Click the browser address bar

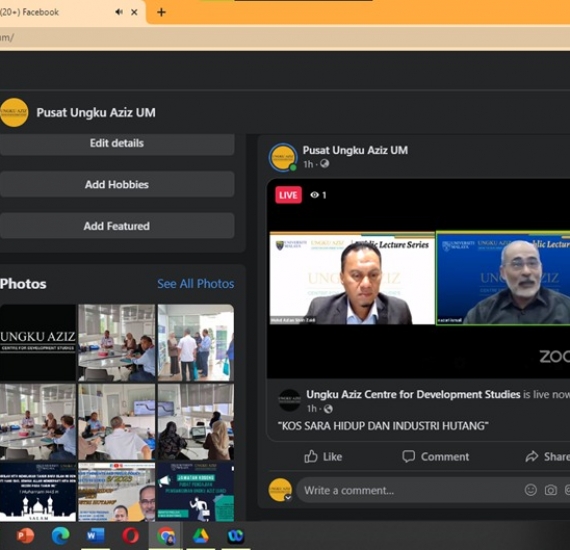tap(285, 37)
